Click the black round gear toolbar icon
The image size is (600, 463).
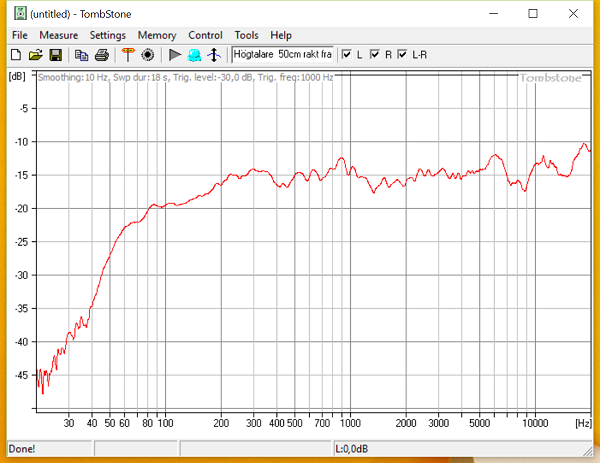(x=147, y=54)
